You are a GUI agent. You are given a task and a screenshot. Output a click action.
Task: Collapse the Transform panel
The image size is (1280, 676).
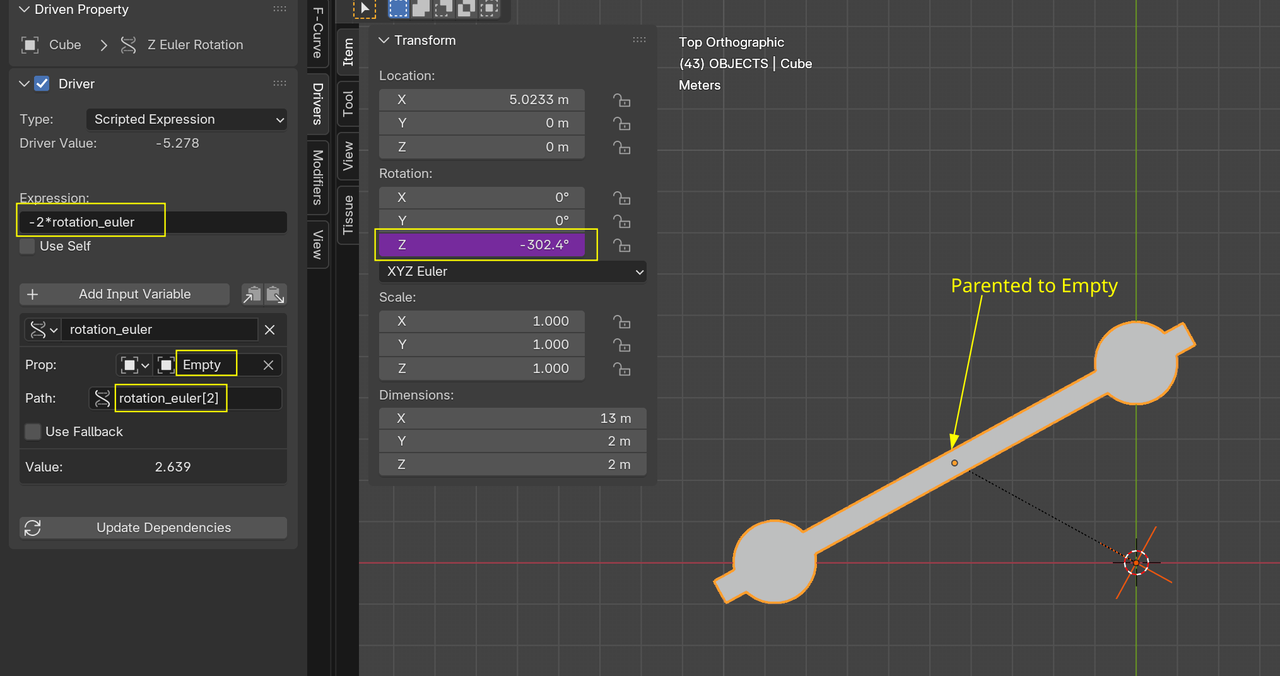[384, 41]
